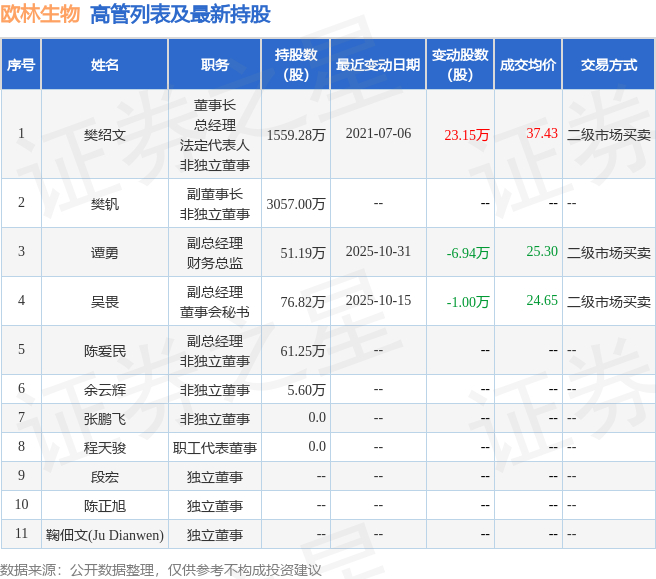Select the 序号 column header
Viewport: 656px width, 579px height.
pyautogui.click(x=21, y=65)
